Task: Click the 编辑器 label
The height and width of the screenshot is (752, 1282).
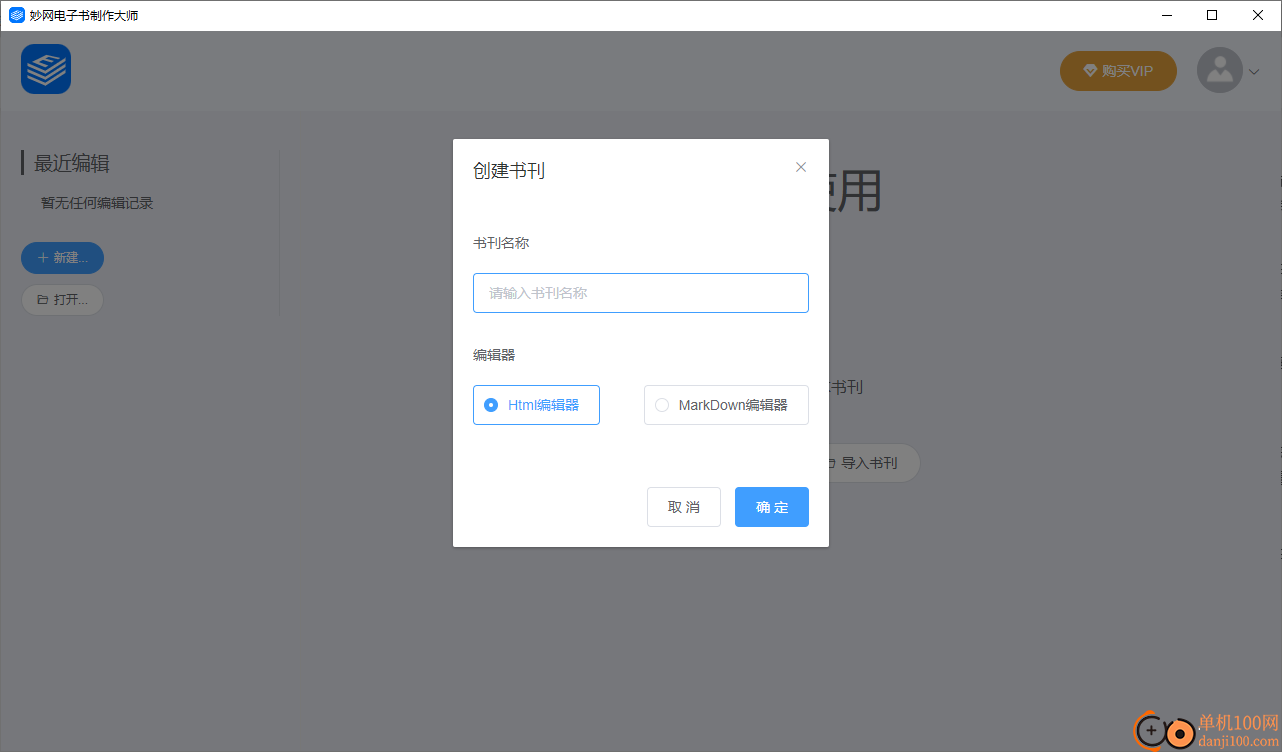Action: click(x=494, y=355)
